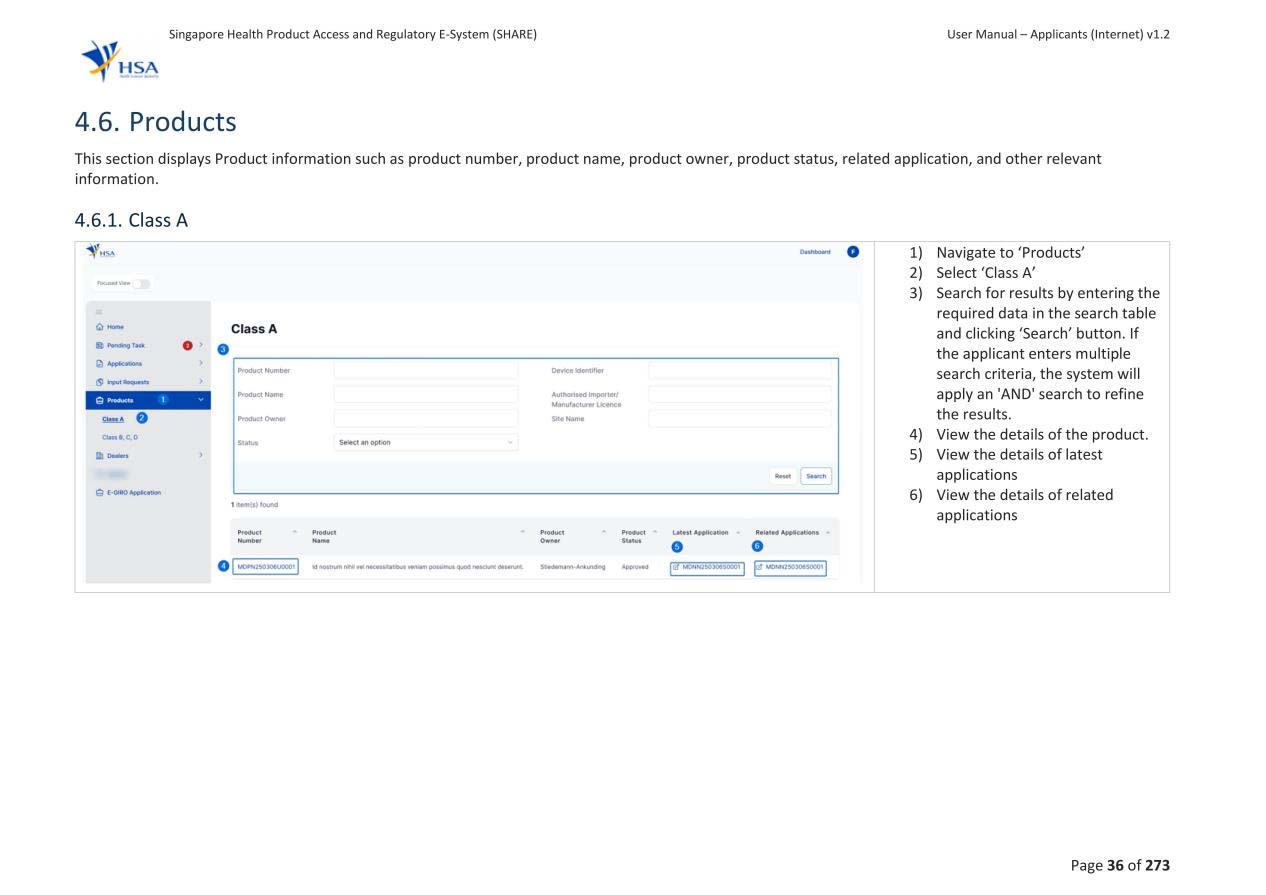Screen dimensions: 1266x895
Task: Click the Reset button
Action: pyautogui.click(x=782, y=476)
